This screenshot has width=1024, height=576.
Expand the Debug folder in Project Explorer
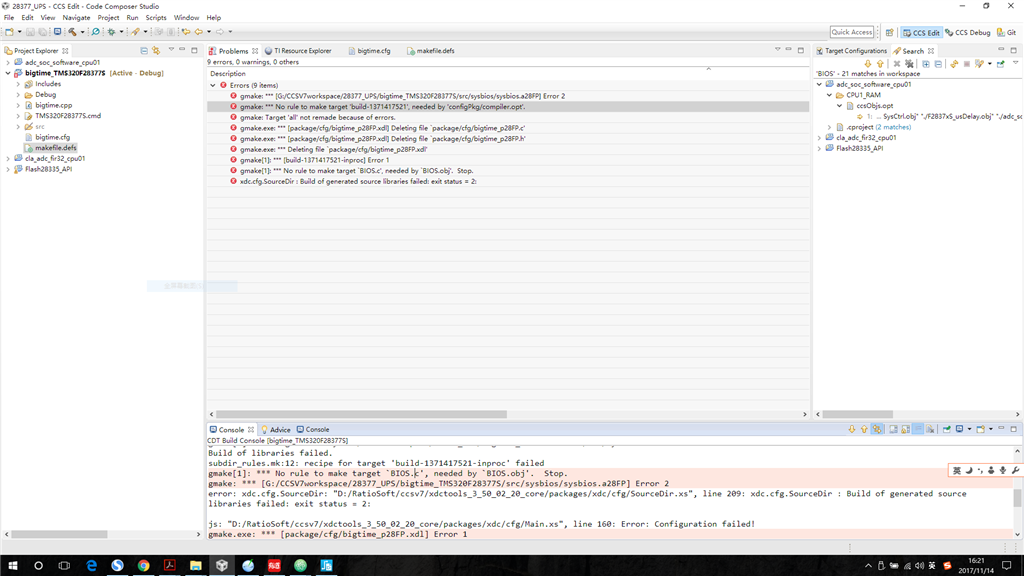[18, 95]
